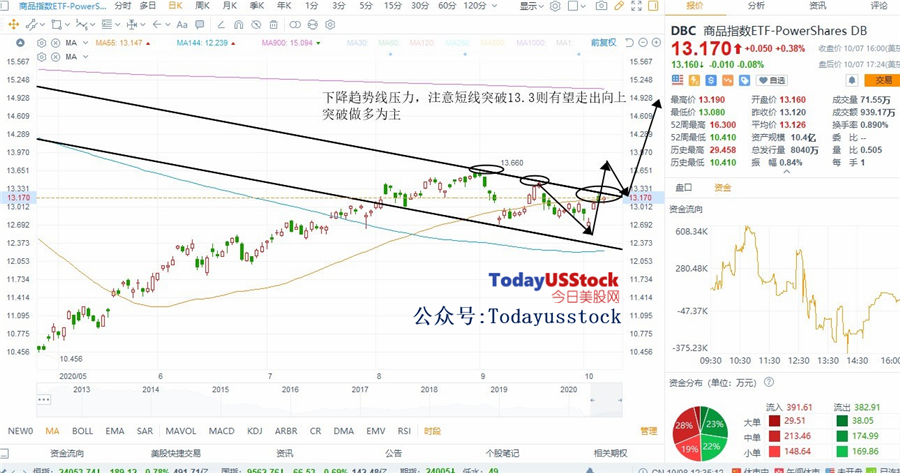Open trend line tool options arrow

(42, 25)
